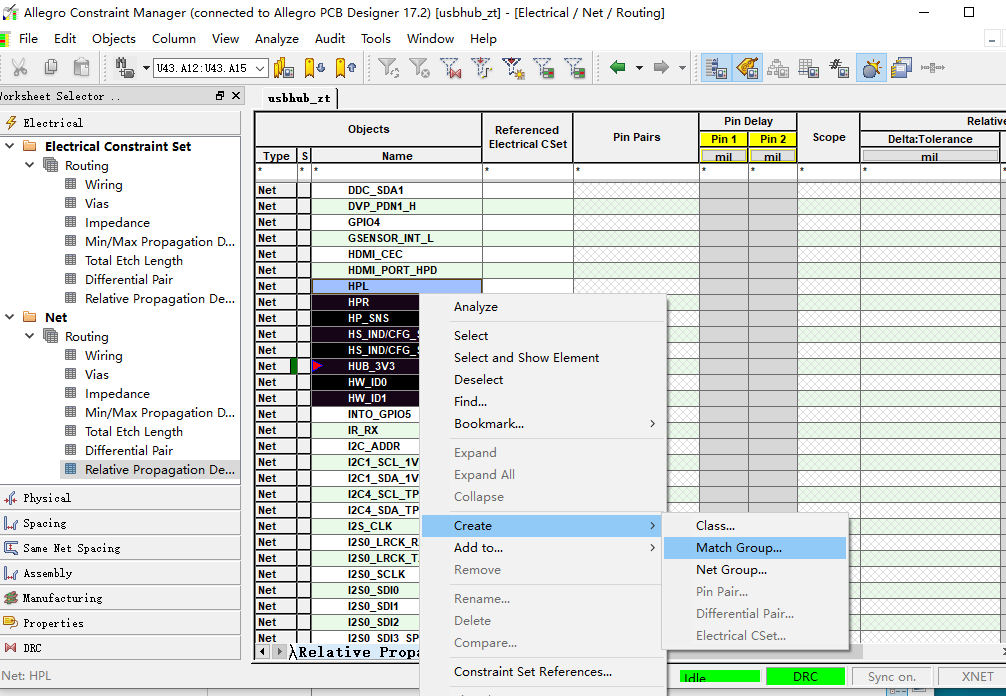The height and width of the screenshot is (696, 1006).
Task: Open the Objects menu
Action: pyautogui.click(x=114, y=38)
